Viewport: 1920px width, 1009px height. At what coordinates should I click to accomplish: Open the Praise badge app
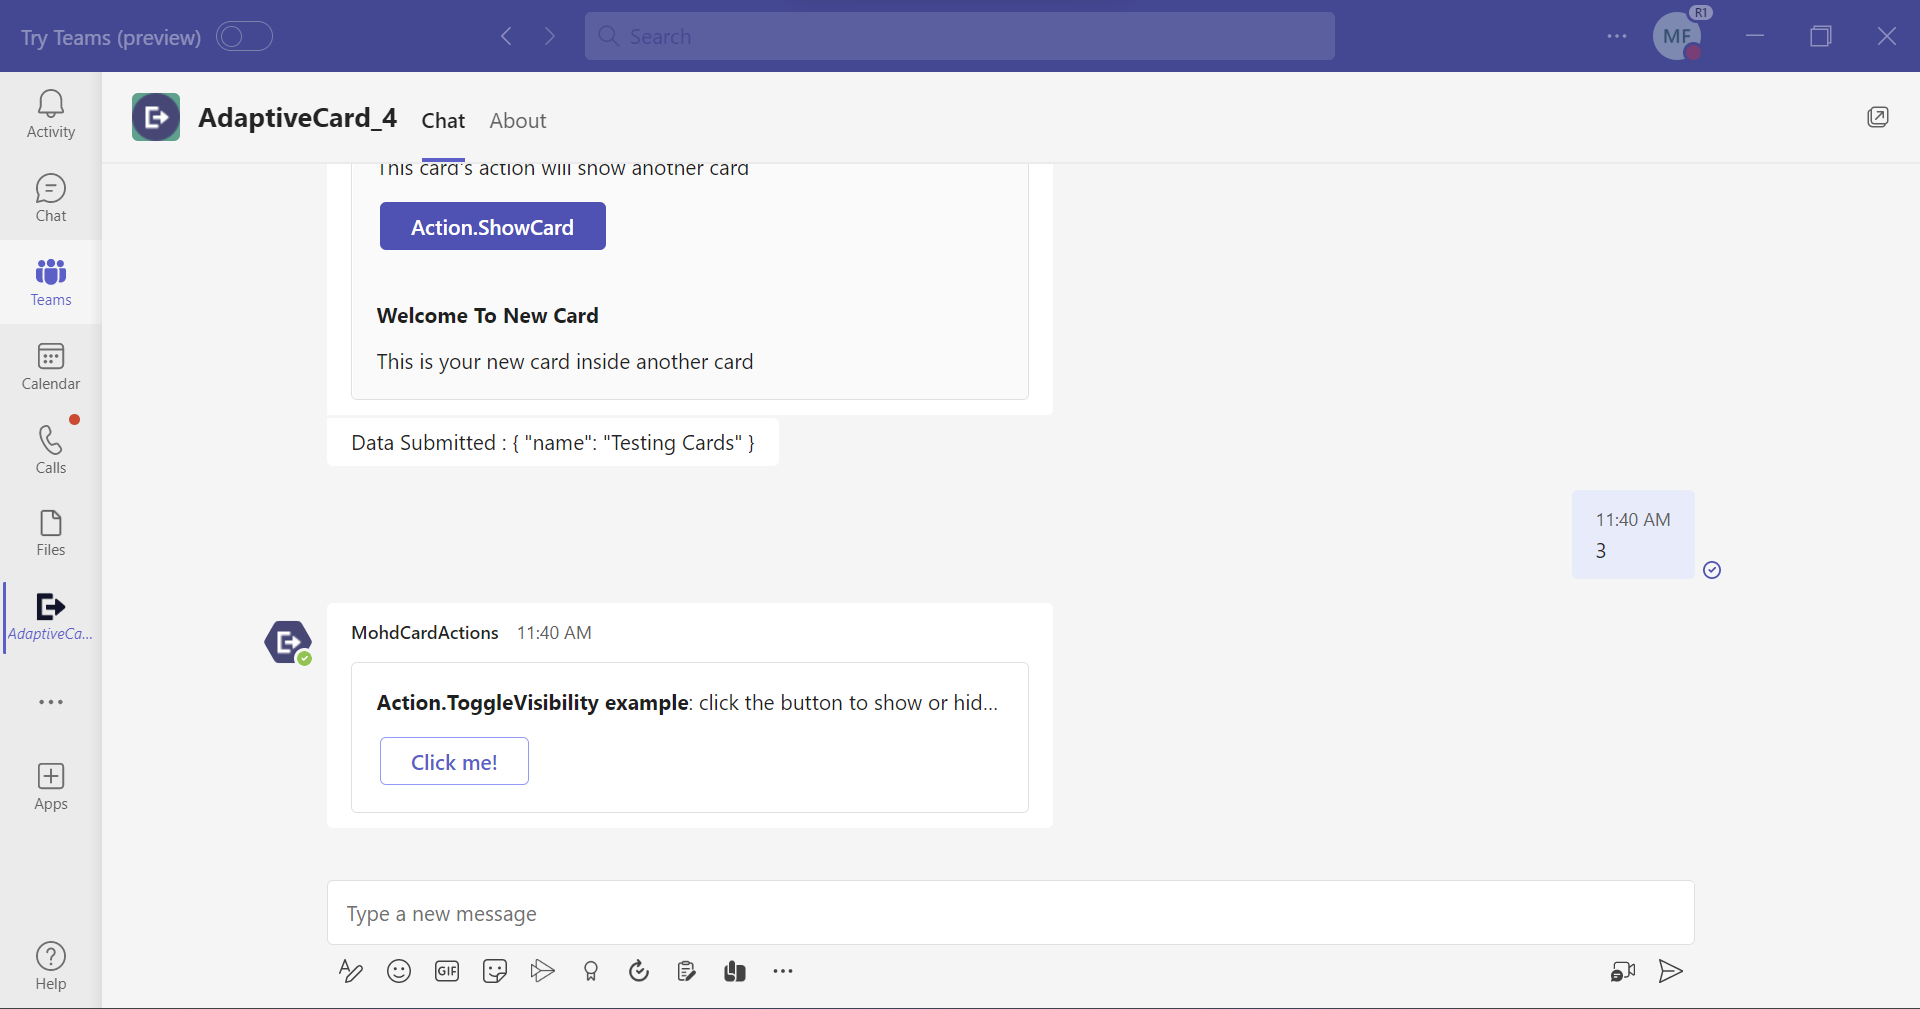[591, 971]
